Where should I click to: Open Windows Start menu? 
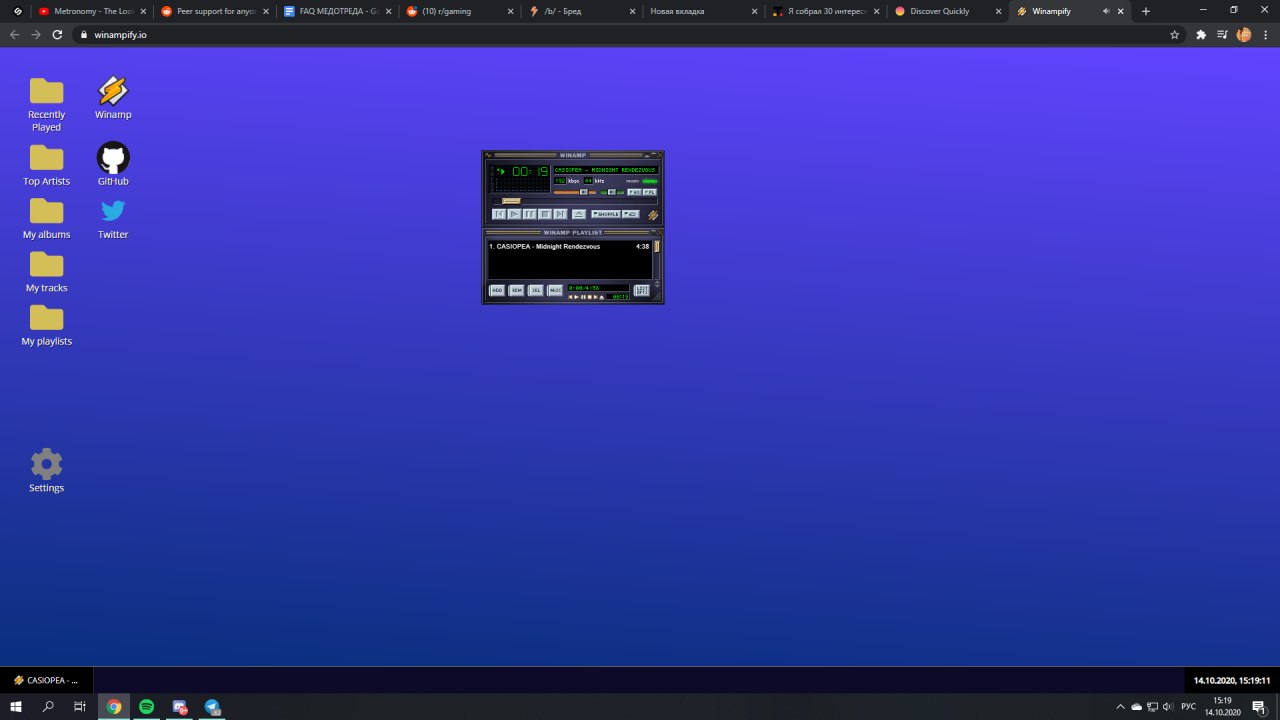[x=16, y=706]
